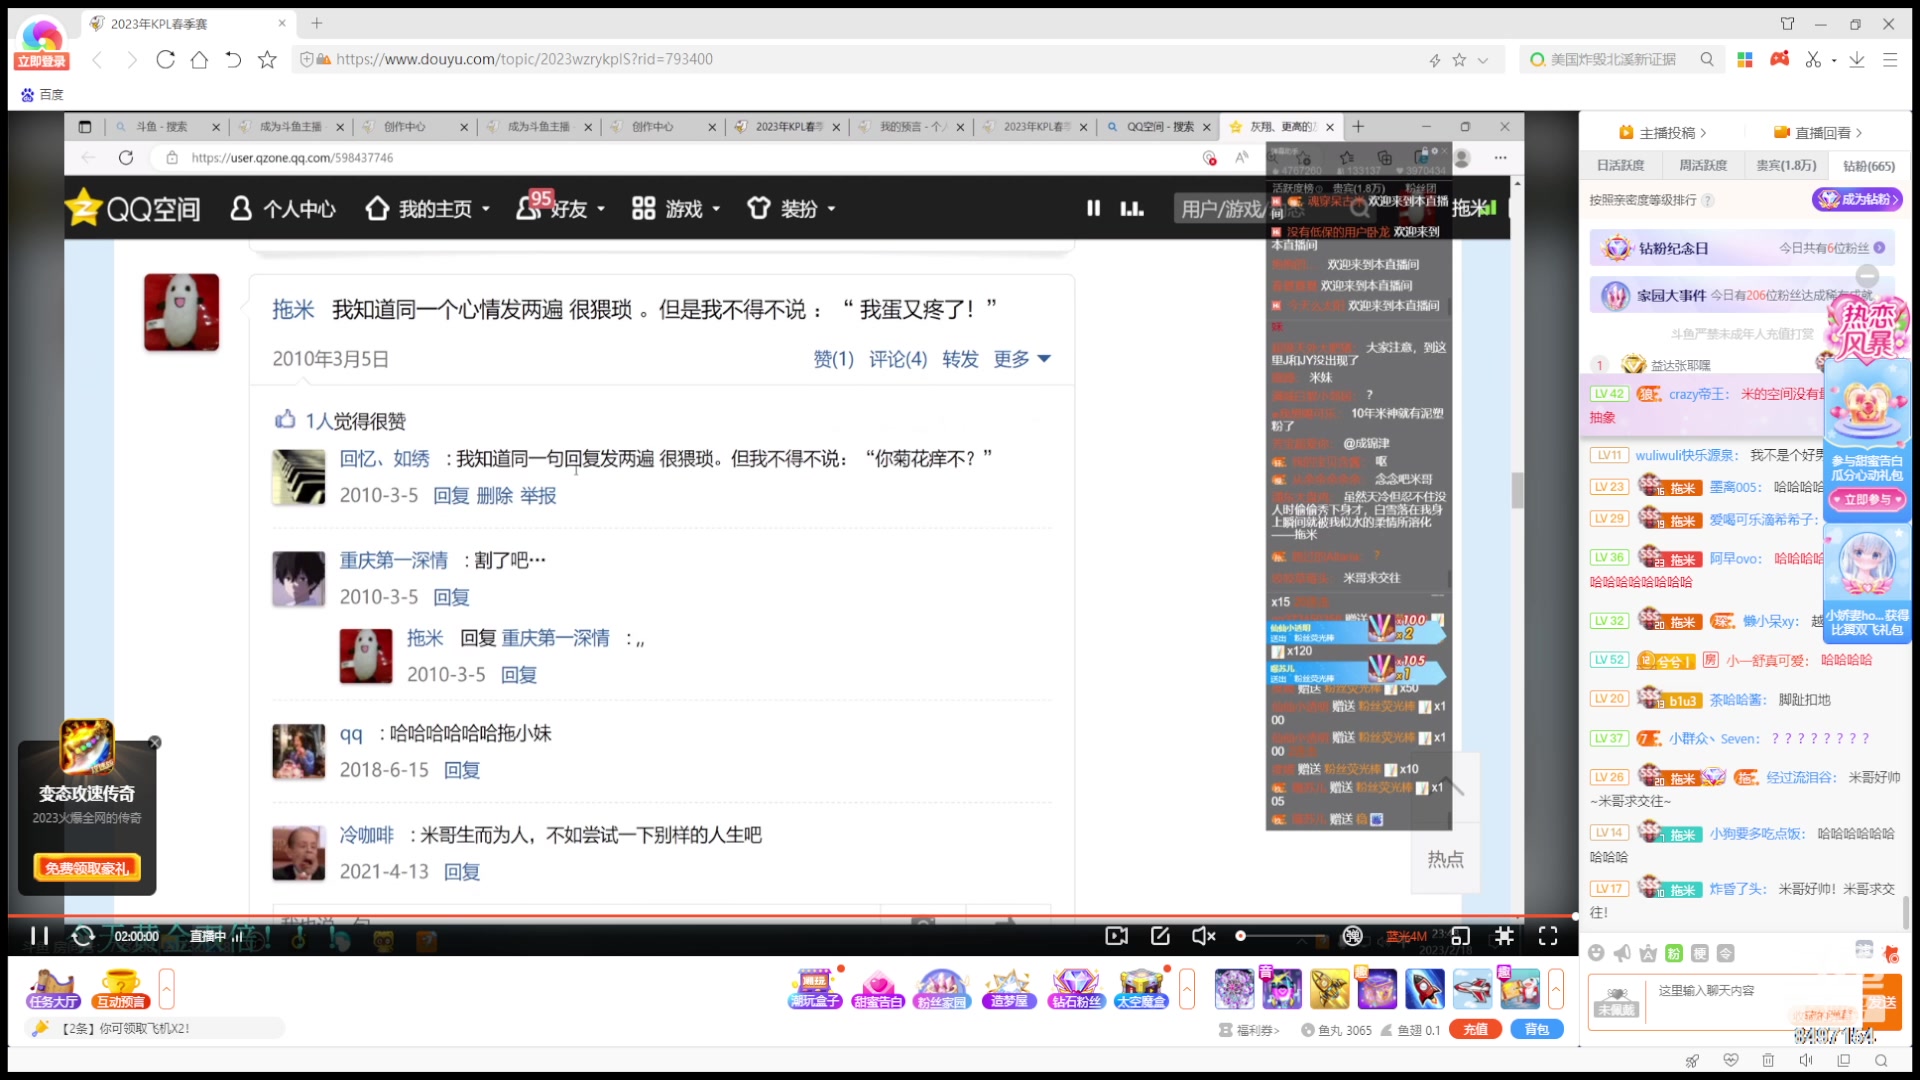Click the 成为钻粉 button
The width and height of the screenshot is (1920, 1080).
(1857, 199)
